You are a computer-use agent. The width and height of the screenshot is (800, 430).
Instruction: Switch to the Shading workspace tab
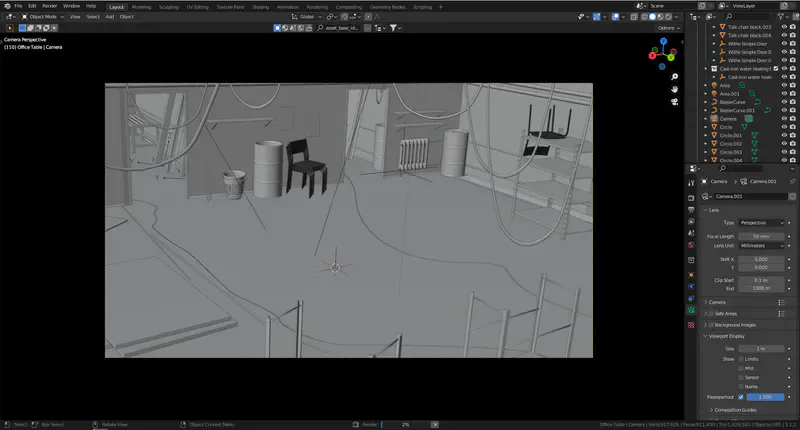261,7
